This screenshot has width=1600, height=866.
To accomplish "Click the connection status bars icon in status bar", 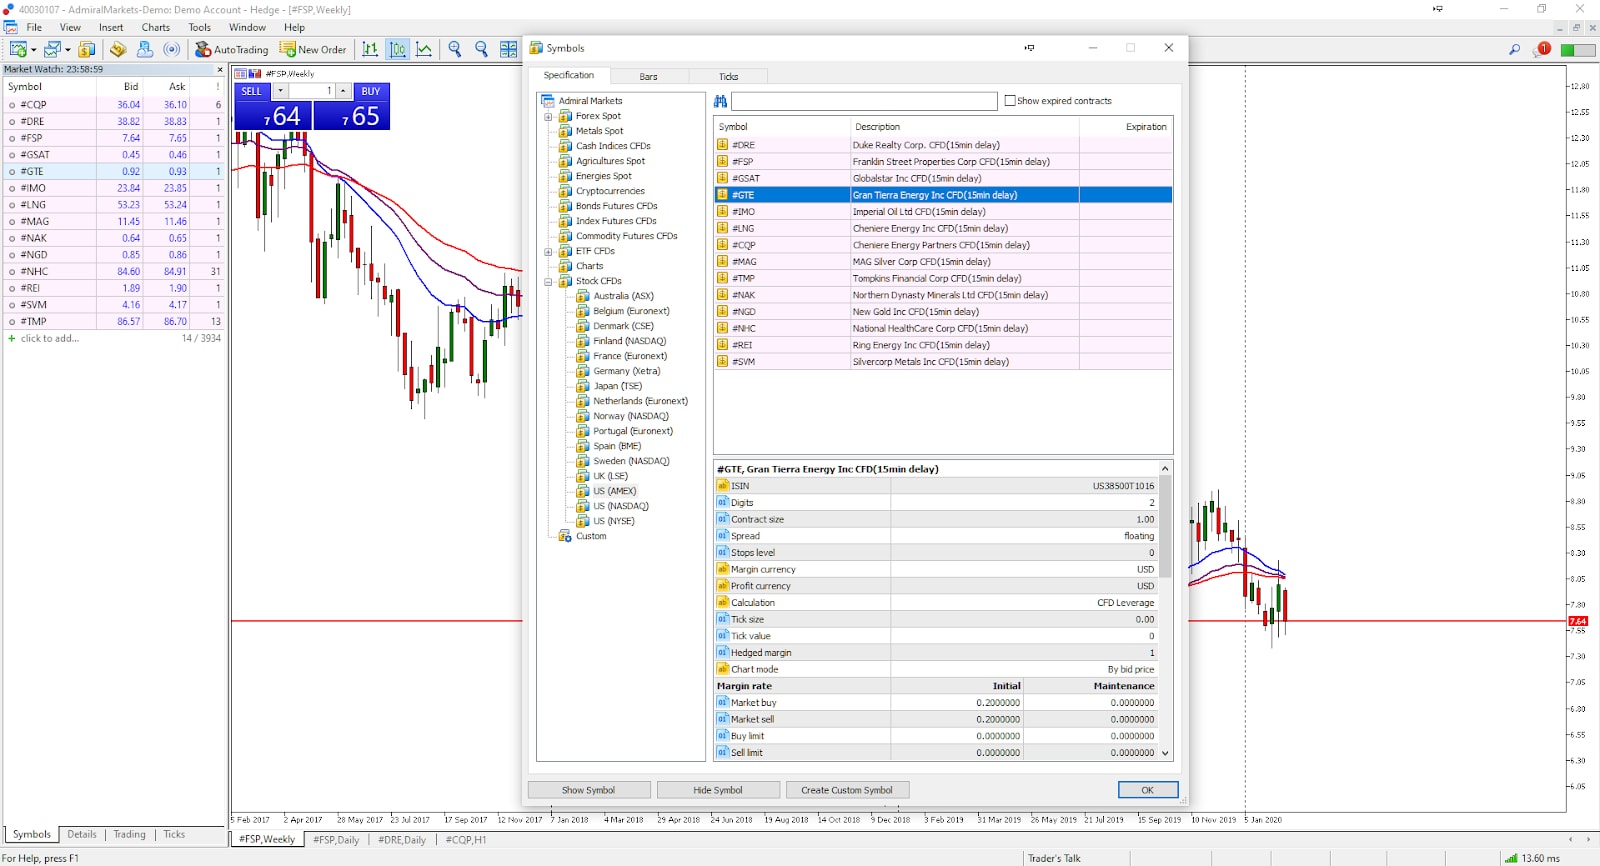I will click(x=1511, y=858).
